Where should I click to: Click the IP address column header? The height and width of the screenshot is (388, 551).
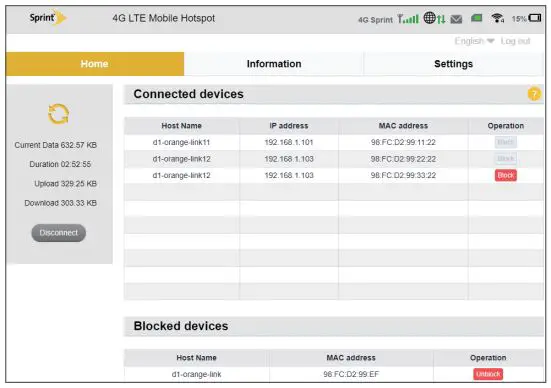point(289,126)
